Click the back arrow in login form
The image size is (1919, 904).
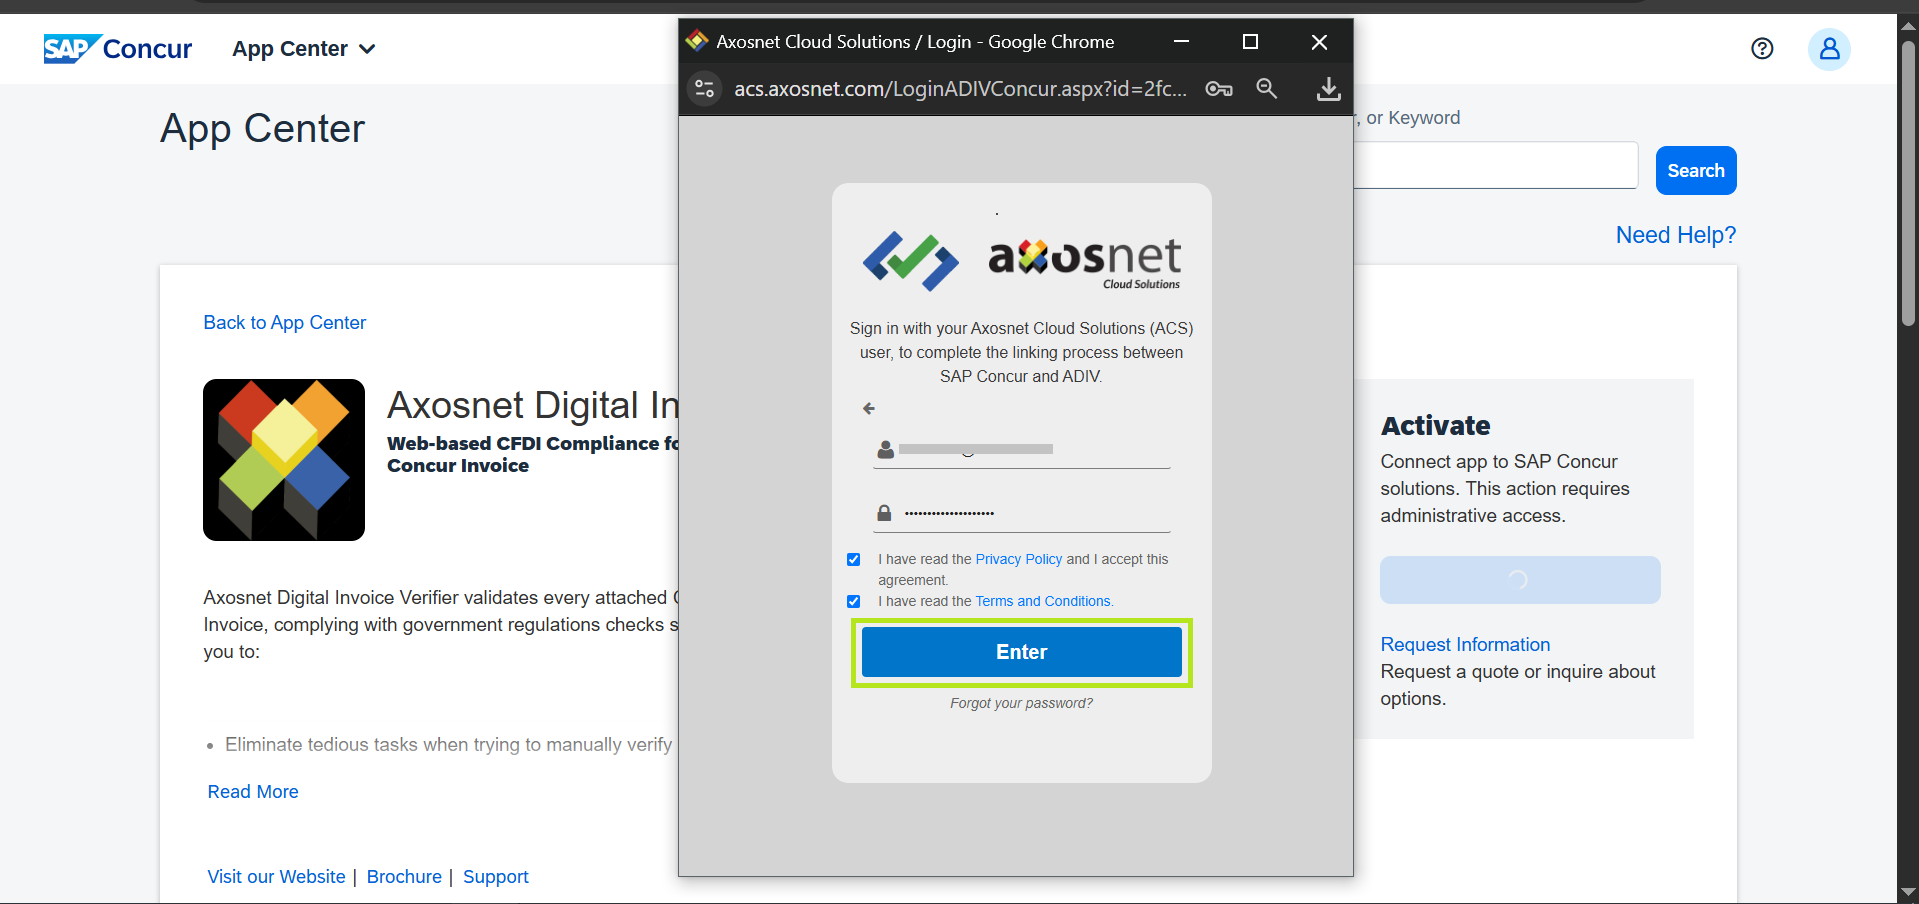(869, 408)
